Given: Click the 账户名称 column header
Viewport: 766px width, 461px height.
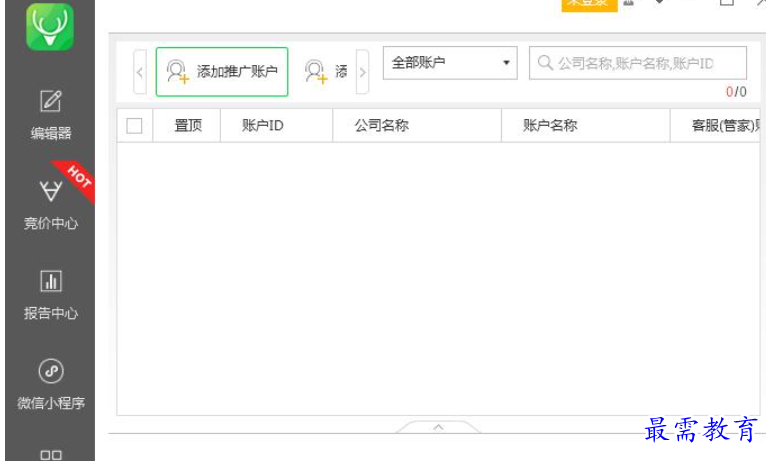Looking at the screenshot, I should tap(550, 126).
